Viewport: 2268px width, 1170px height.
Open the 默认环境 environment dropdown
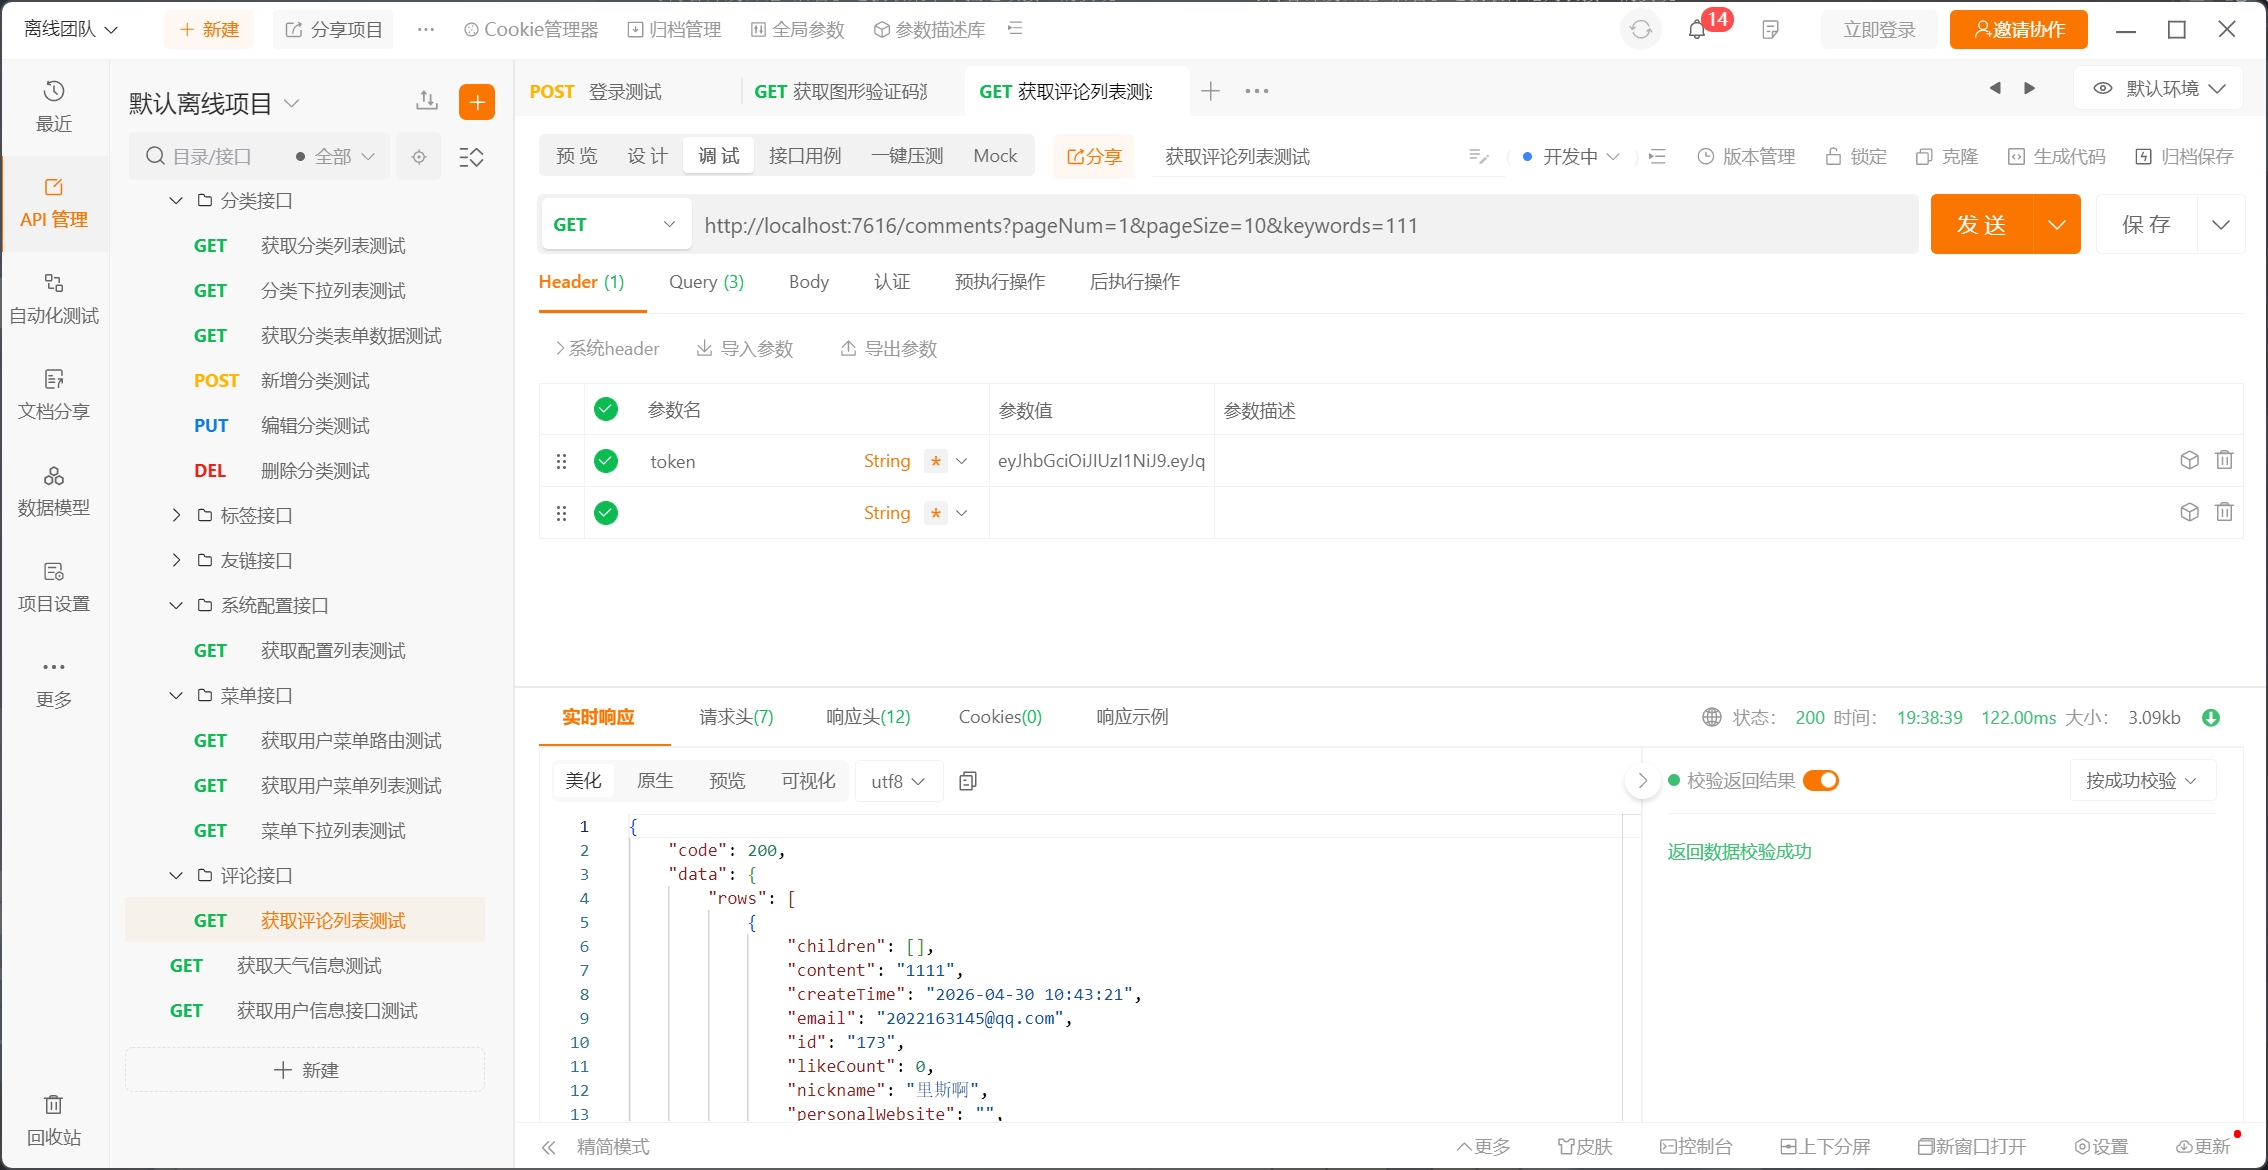(2160, 89)
